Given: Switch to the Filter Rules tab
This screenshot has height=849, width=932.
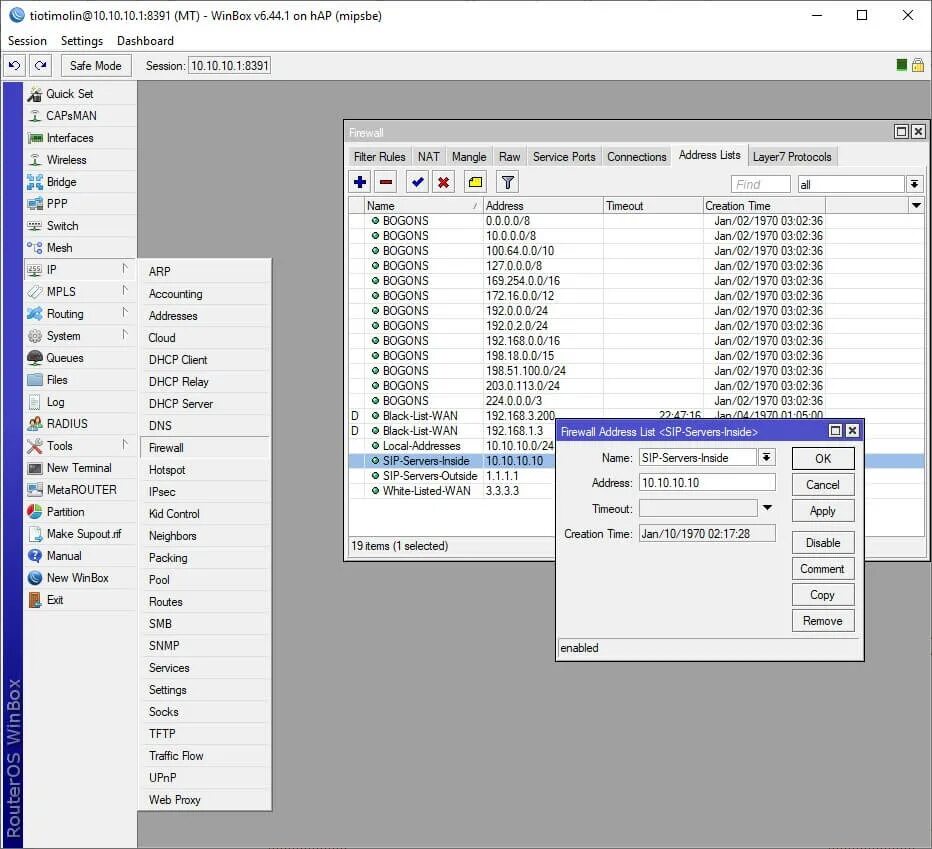Looking at the screenshot, I should point(379,156).
